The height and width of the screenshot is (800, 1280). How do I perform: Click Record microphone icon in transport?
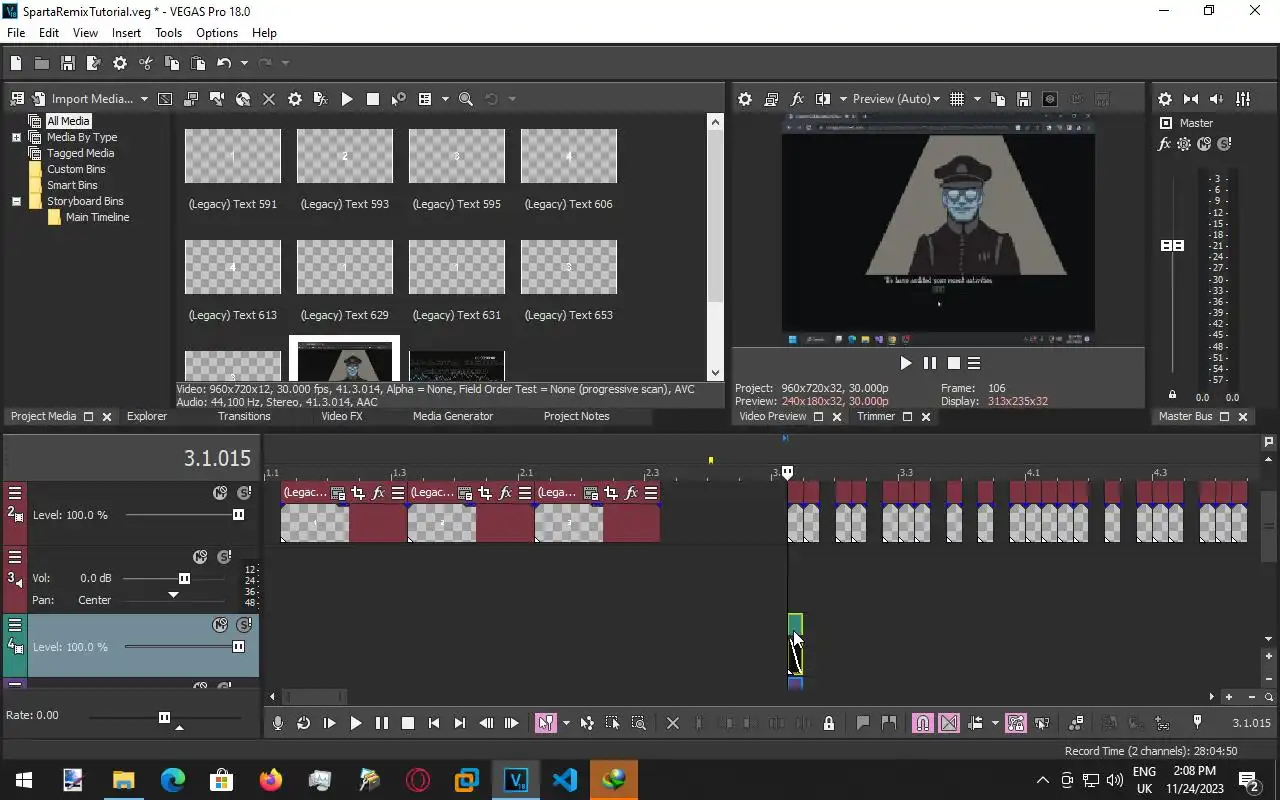click(278, 723)
